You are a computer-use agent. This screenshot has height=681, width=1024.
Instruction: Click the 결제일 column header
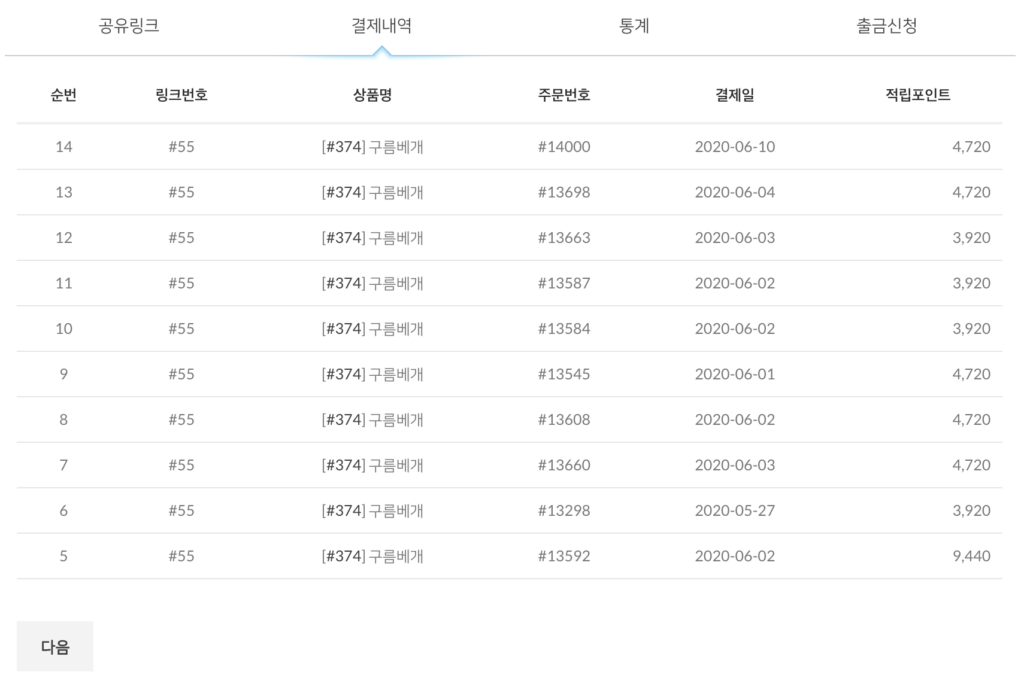pos(735,95)
